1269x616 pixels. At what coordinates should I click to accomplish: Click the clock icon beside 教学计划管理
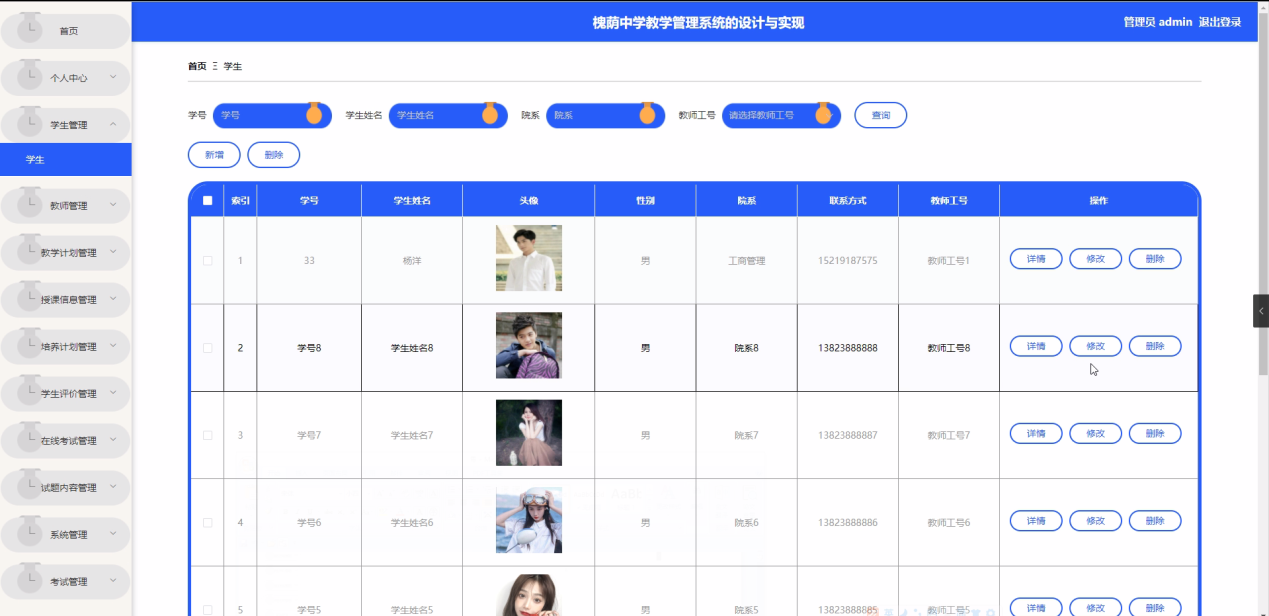[30, 248]
